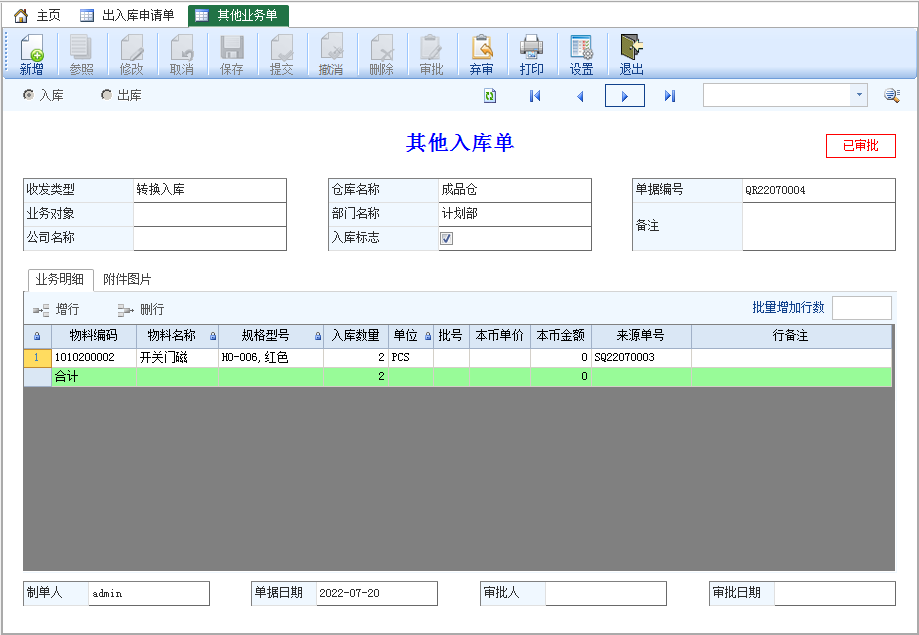Click the 删行 delete row button
919x635 pixels.
[140, 310]
